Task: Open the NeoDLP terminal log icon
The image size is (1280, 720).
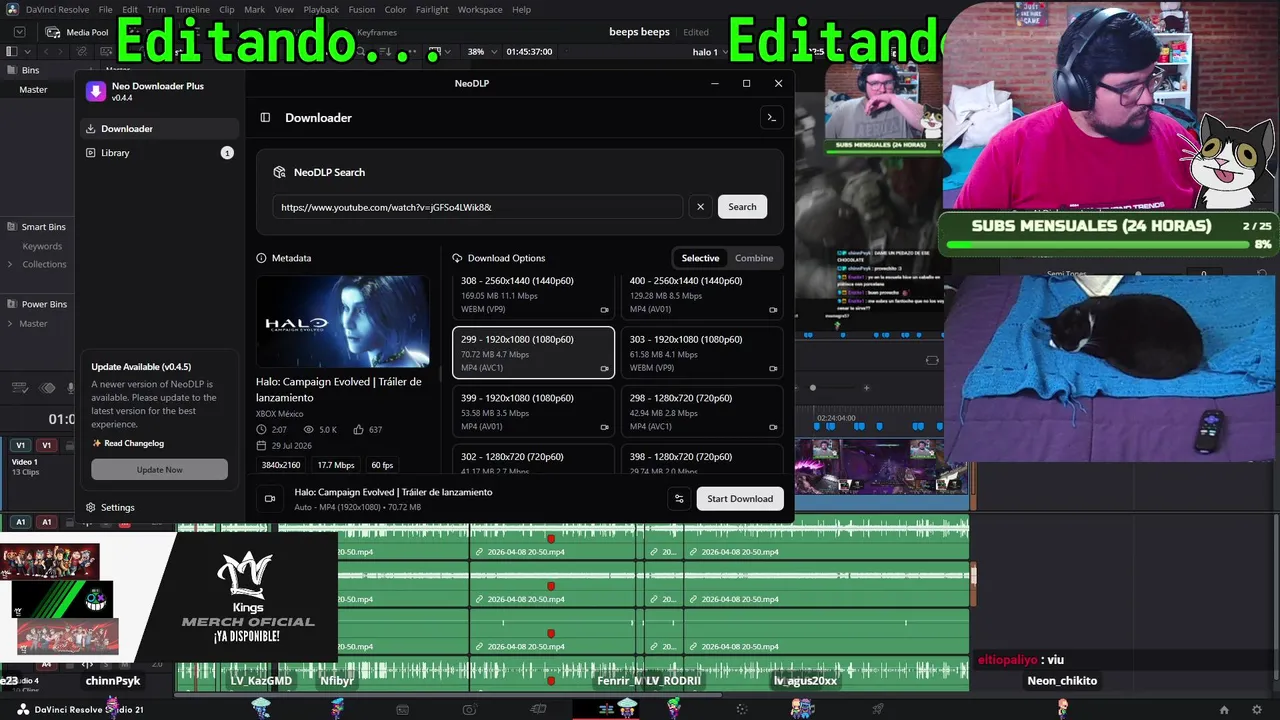Action: click(x=771, y=118)
